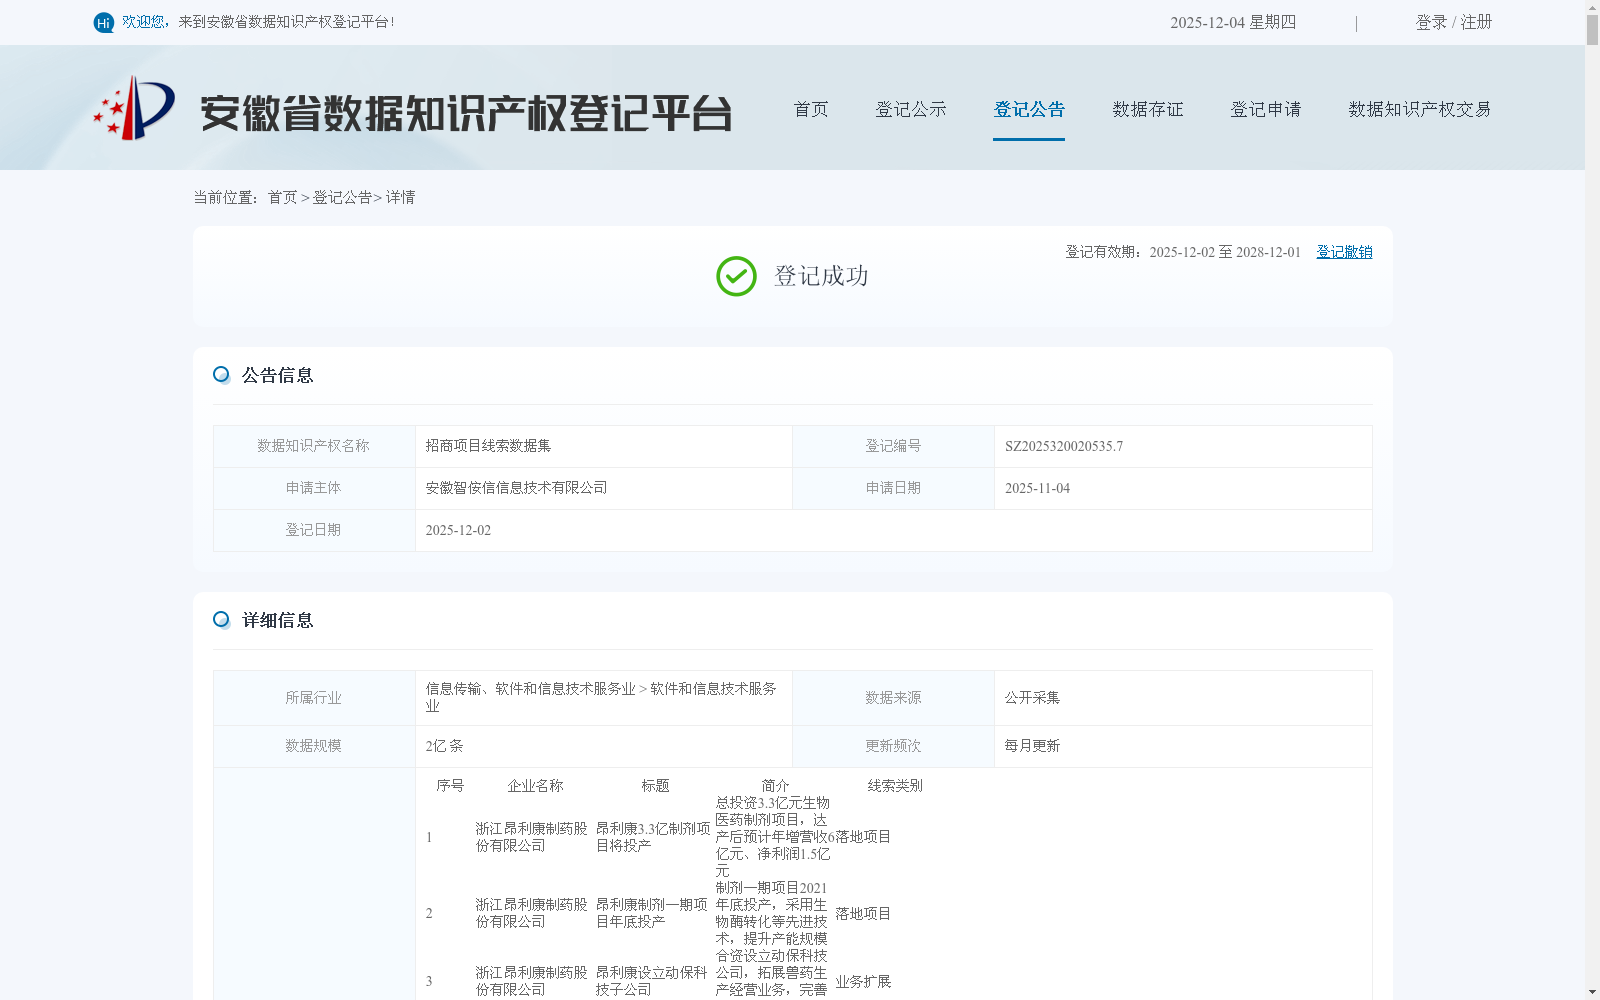Click the date 2025-12-04 星期四
The width and height of the screenshot is (1600, 1000).
pyautogui.click(x=1233, y=22)
